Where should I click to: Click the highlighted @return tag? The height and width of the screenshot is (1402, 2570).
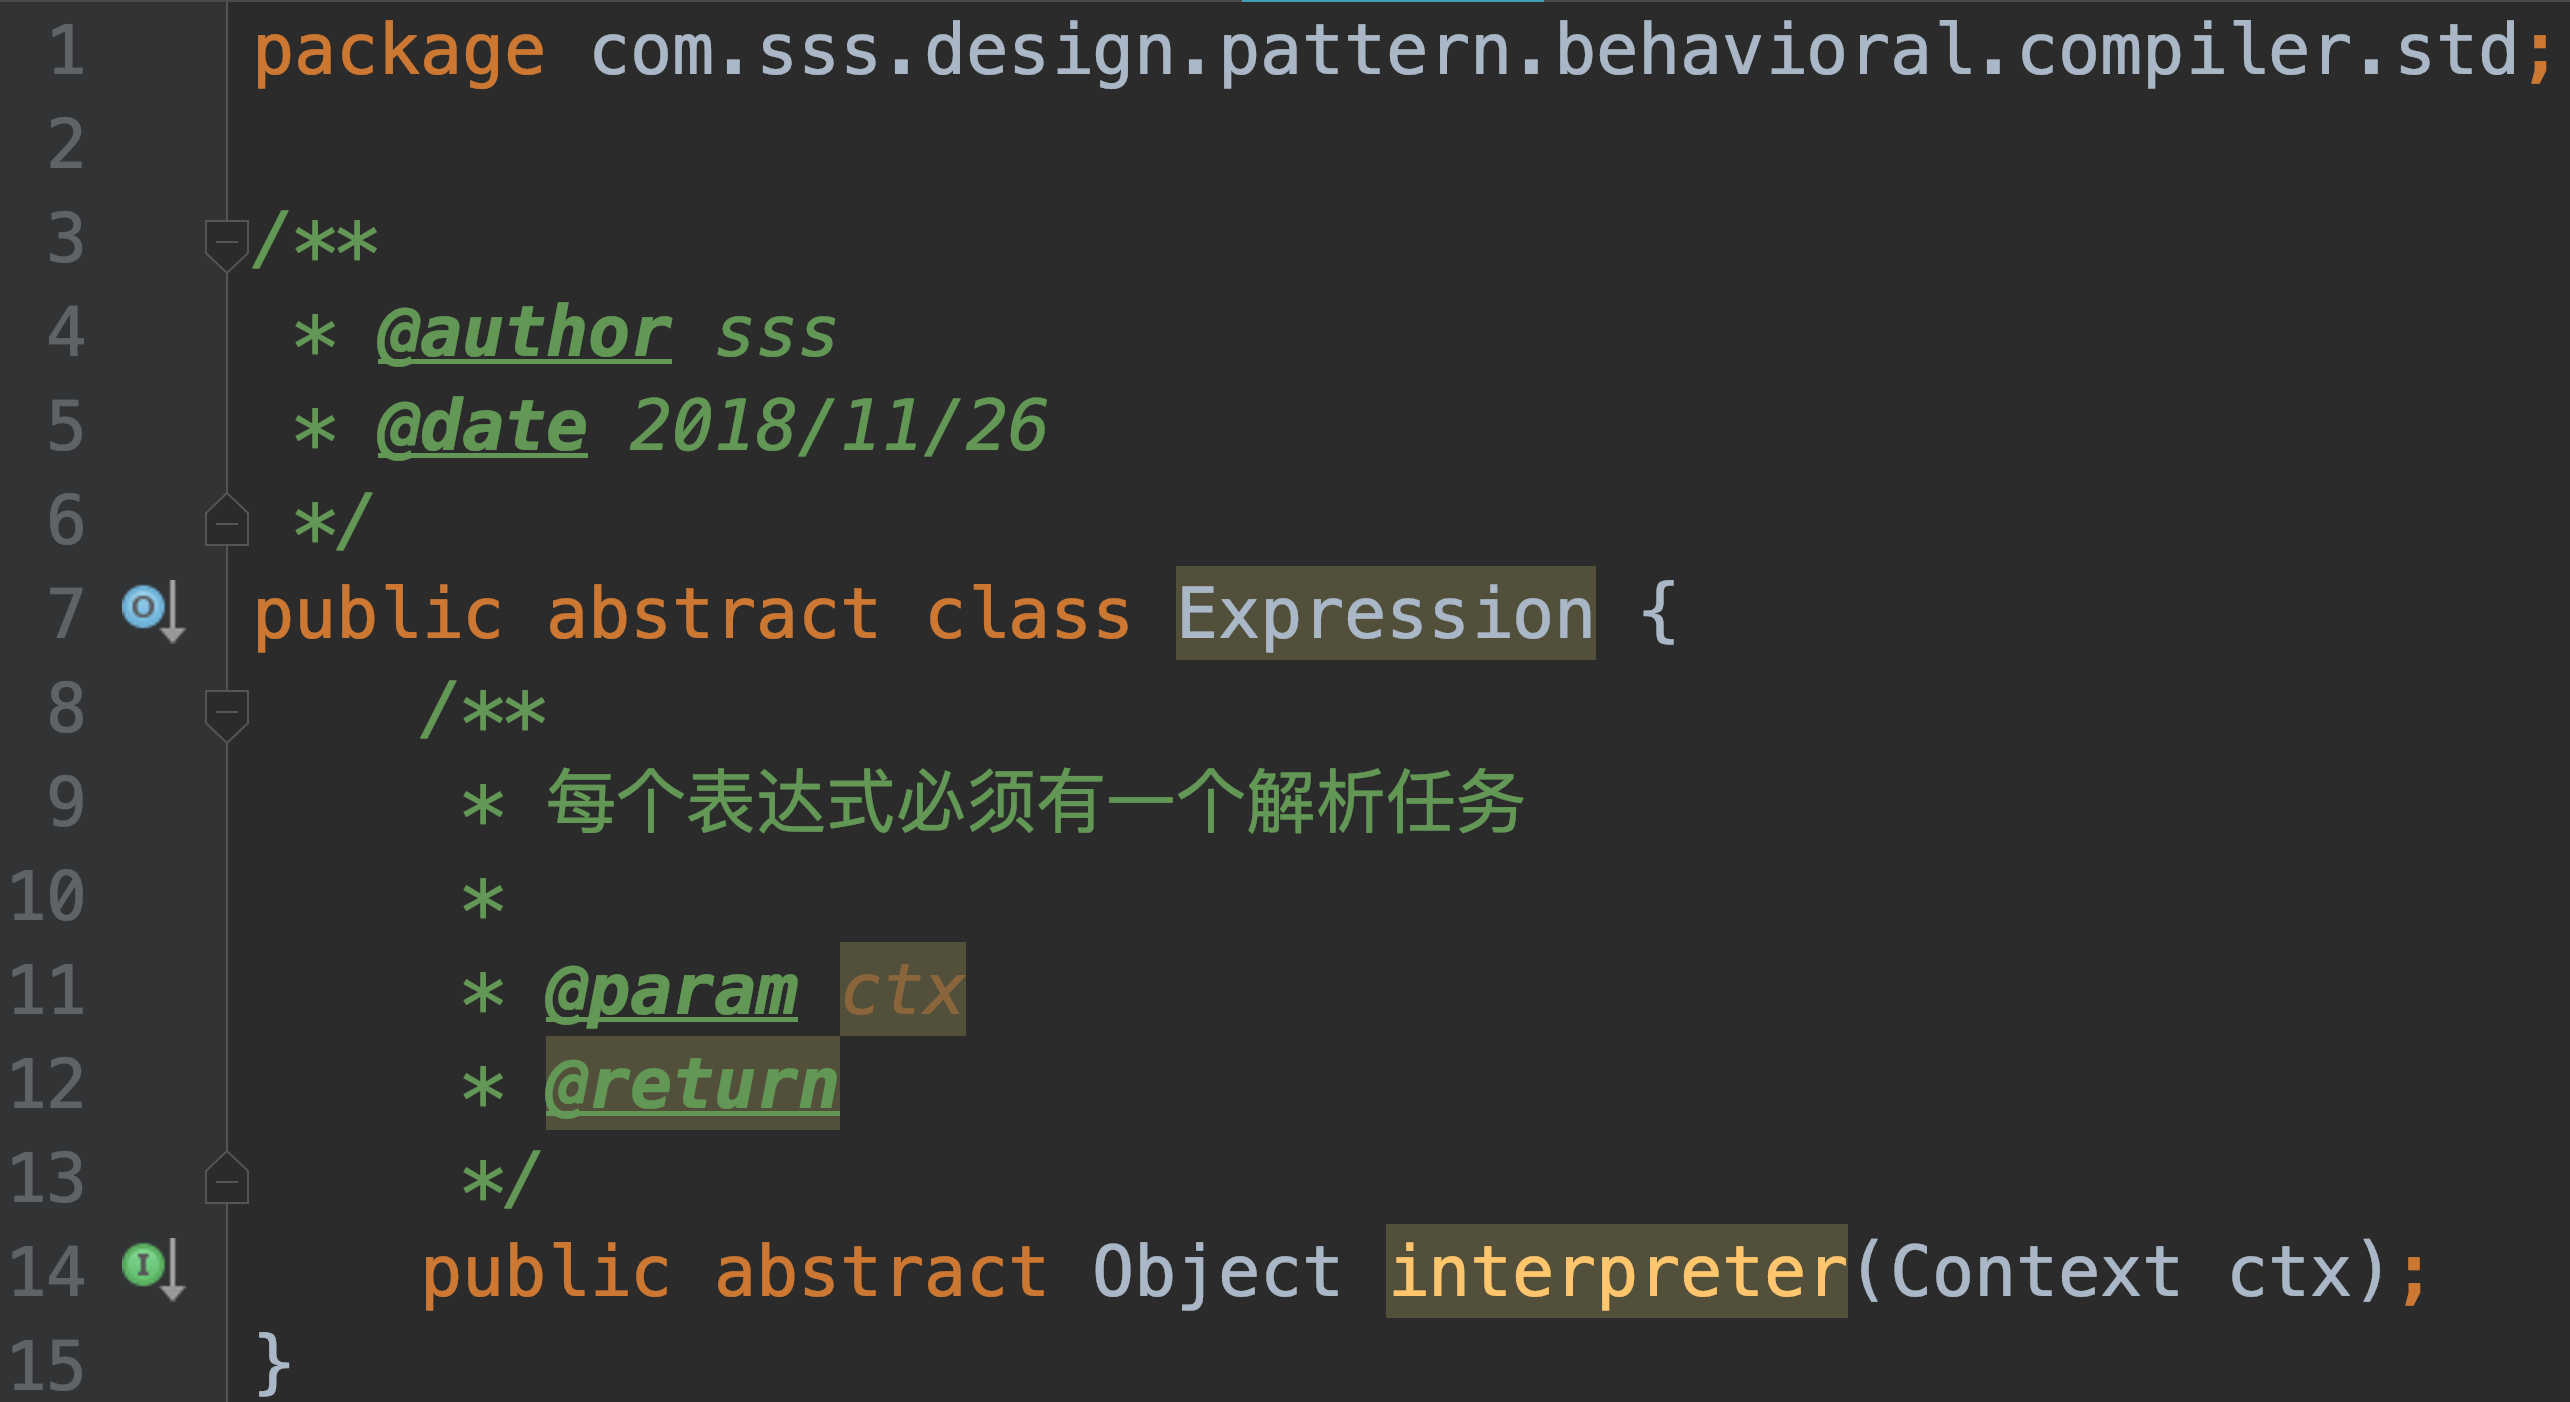(x=692, y=1085)
